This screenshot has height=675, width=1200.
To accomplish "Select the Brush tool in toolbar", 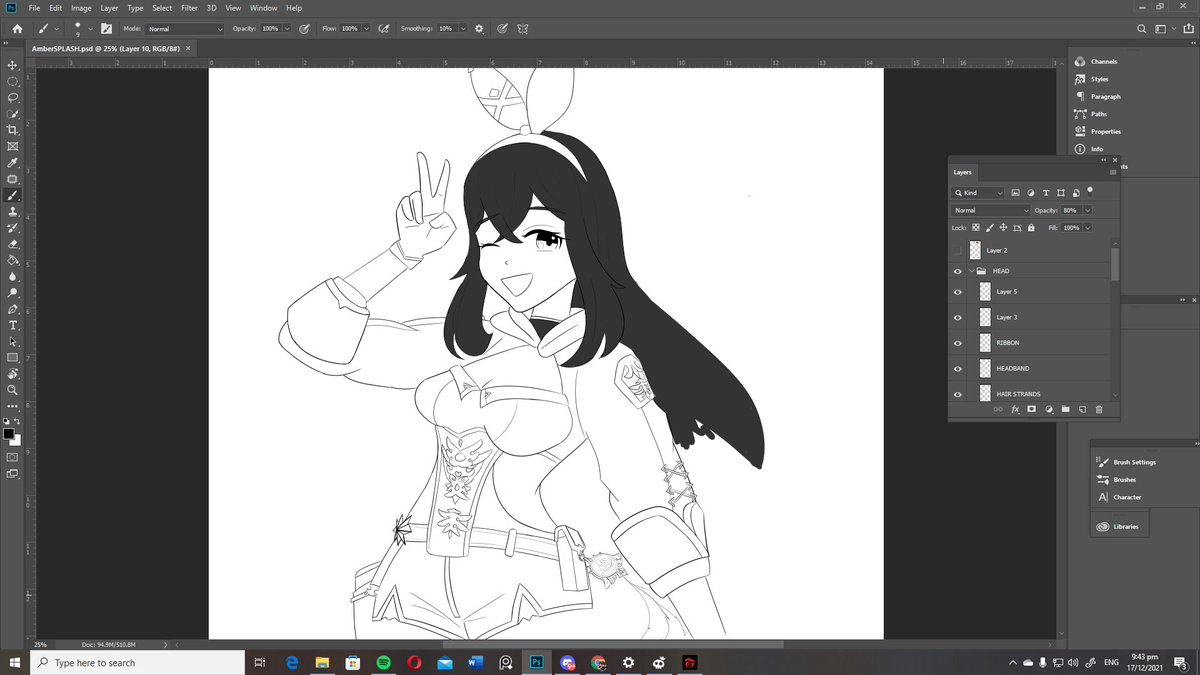I will tap(13, 195).
